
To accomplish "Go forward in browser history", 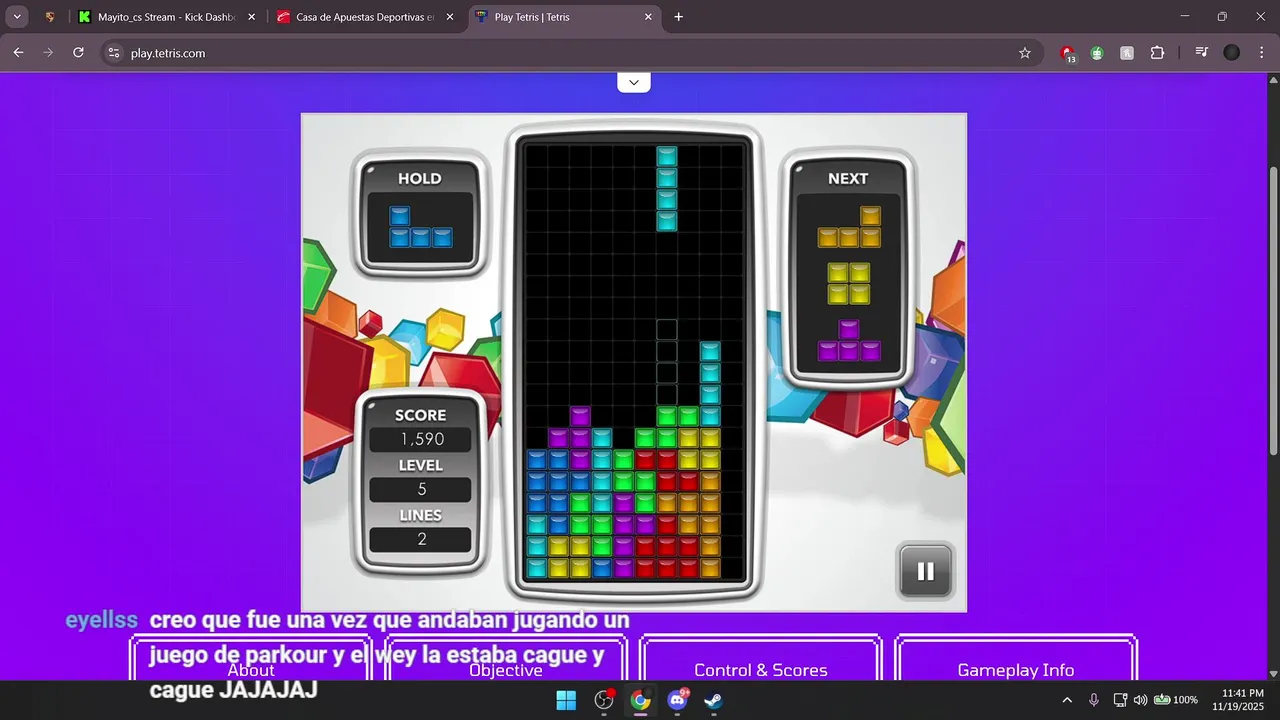I will (48, 53).
